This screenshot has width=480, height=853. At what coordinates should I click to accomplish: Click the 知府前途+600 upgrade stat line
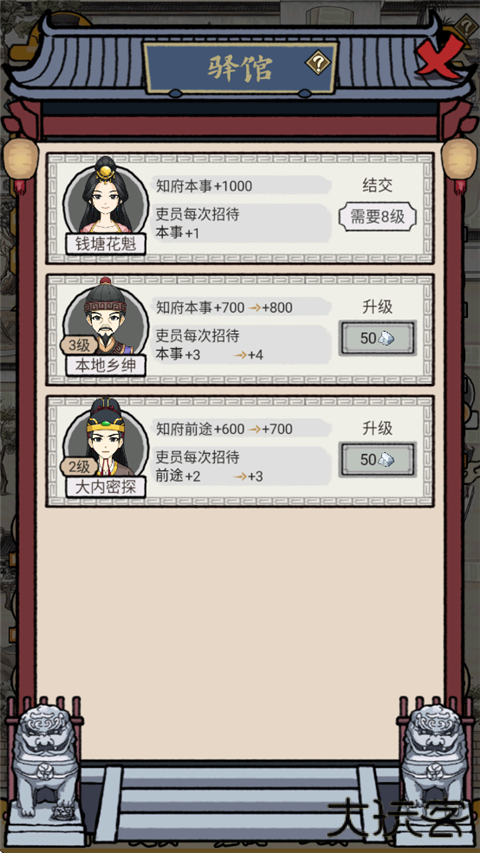click(x=224, y=429)
